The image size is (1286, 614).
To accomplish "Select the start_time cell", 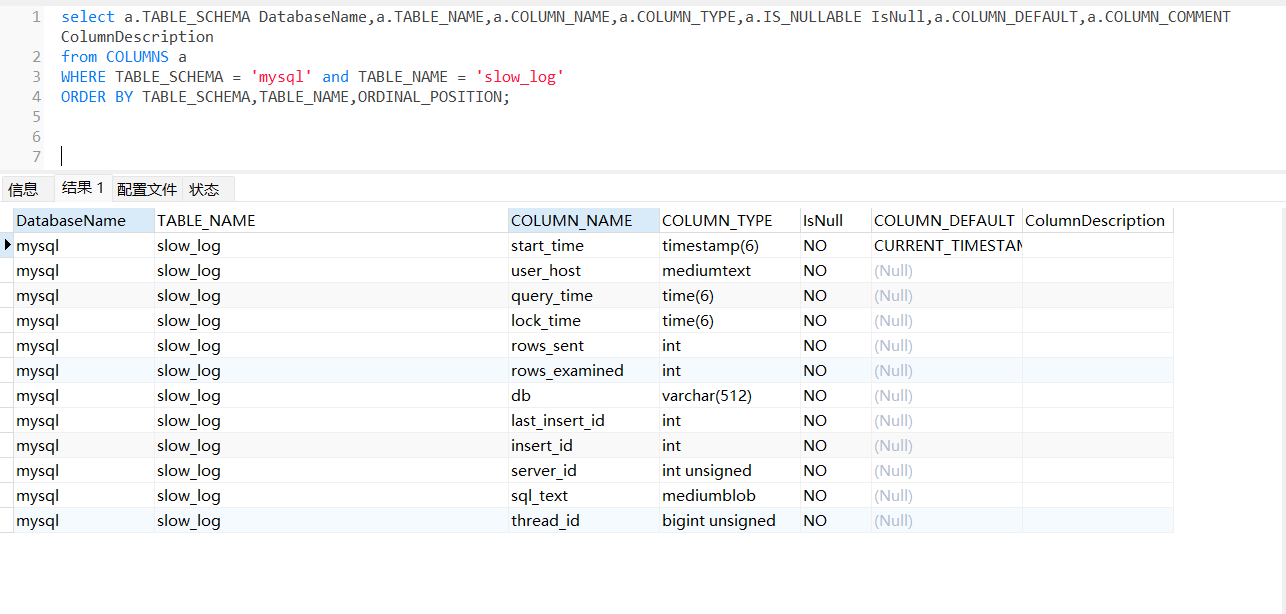I will pyautogui.click(x=584, y=246).
